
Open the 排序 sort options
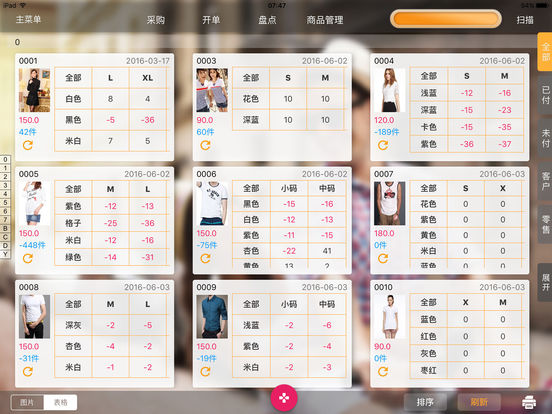[x=425, y=402]
